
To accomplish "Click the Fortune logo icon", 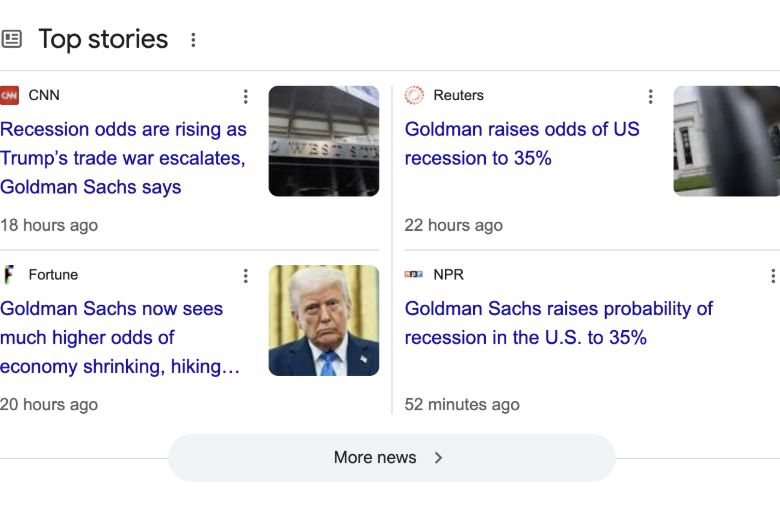I will tap(8, 275).
